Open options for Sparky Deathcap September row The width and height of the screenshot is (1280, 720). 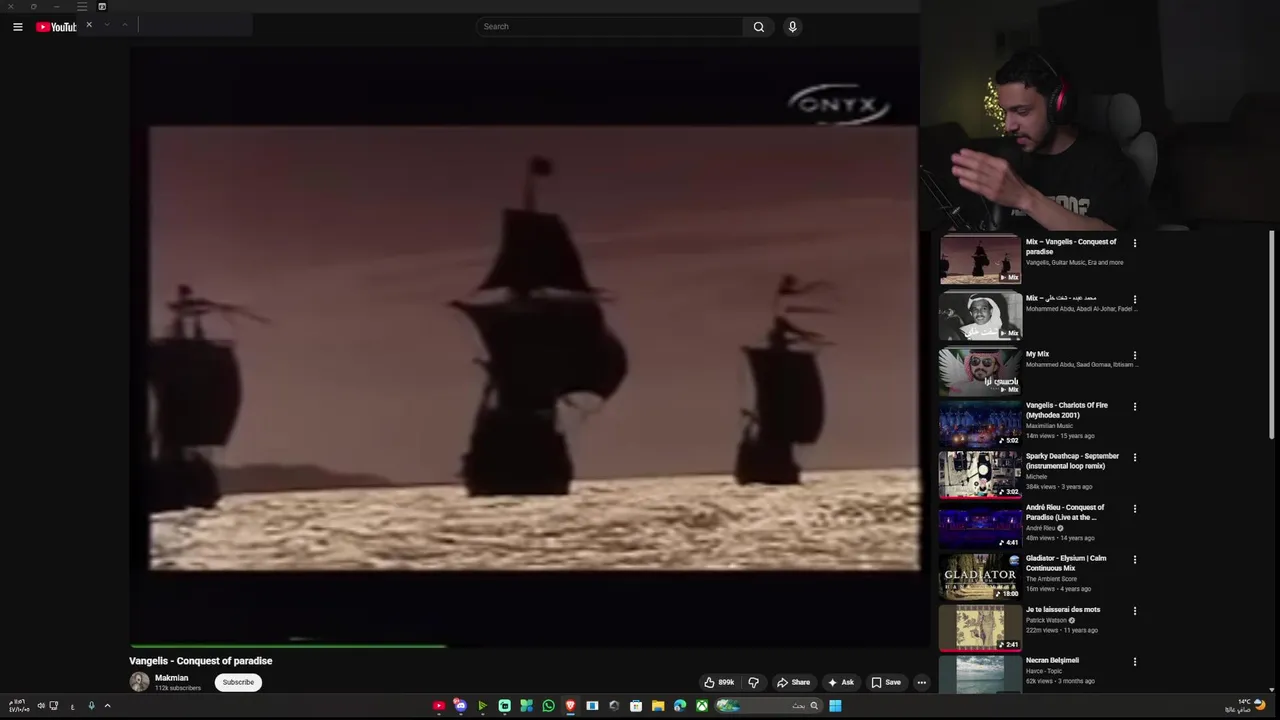click(1134, 458)
